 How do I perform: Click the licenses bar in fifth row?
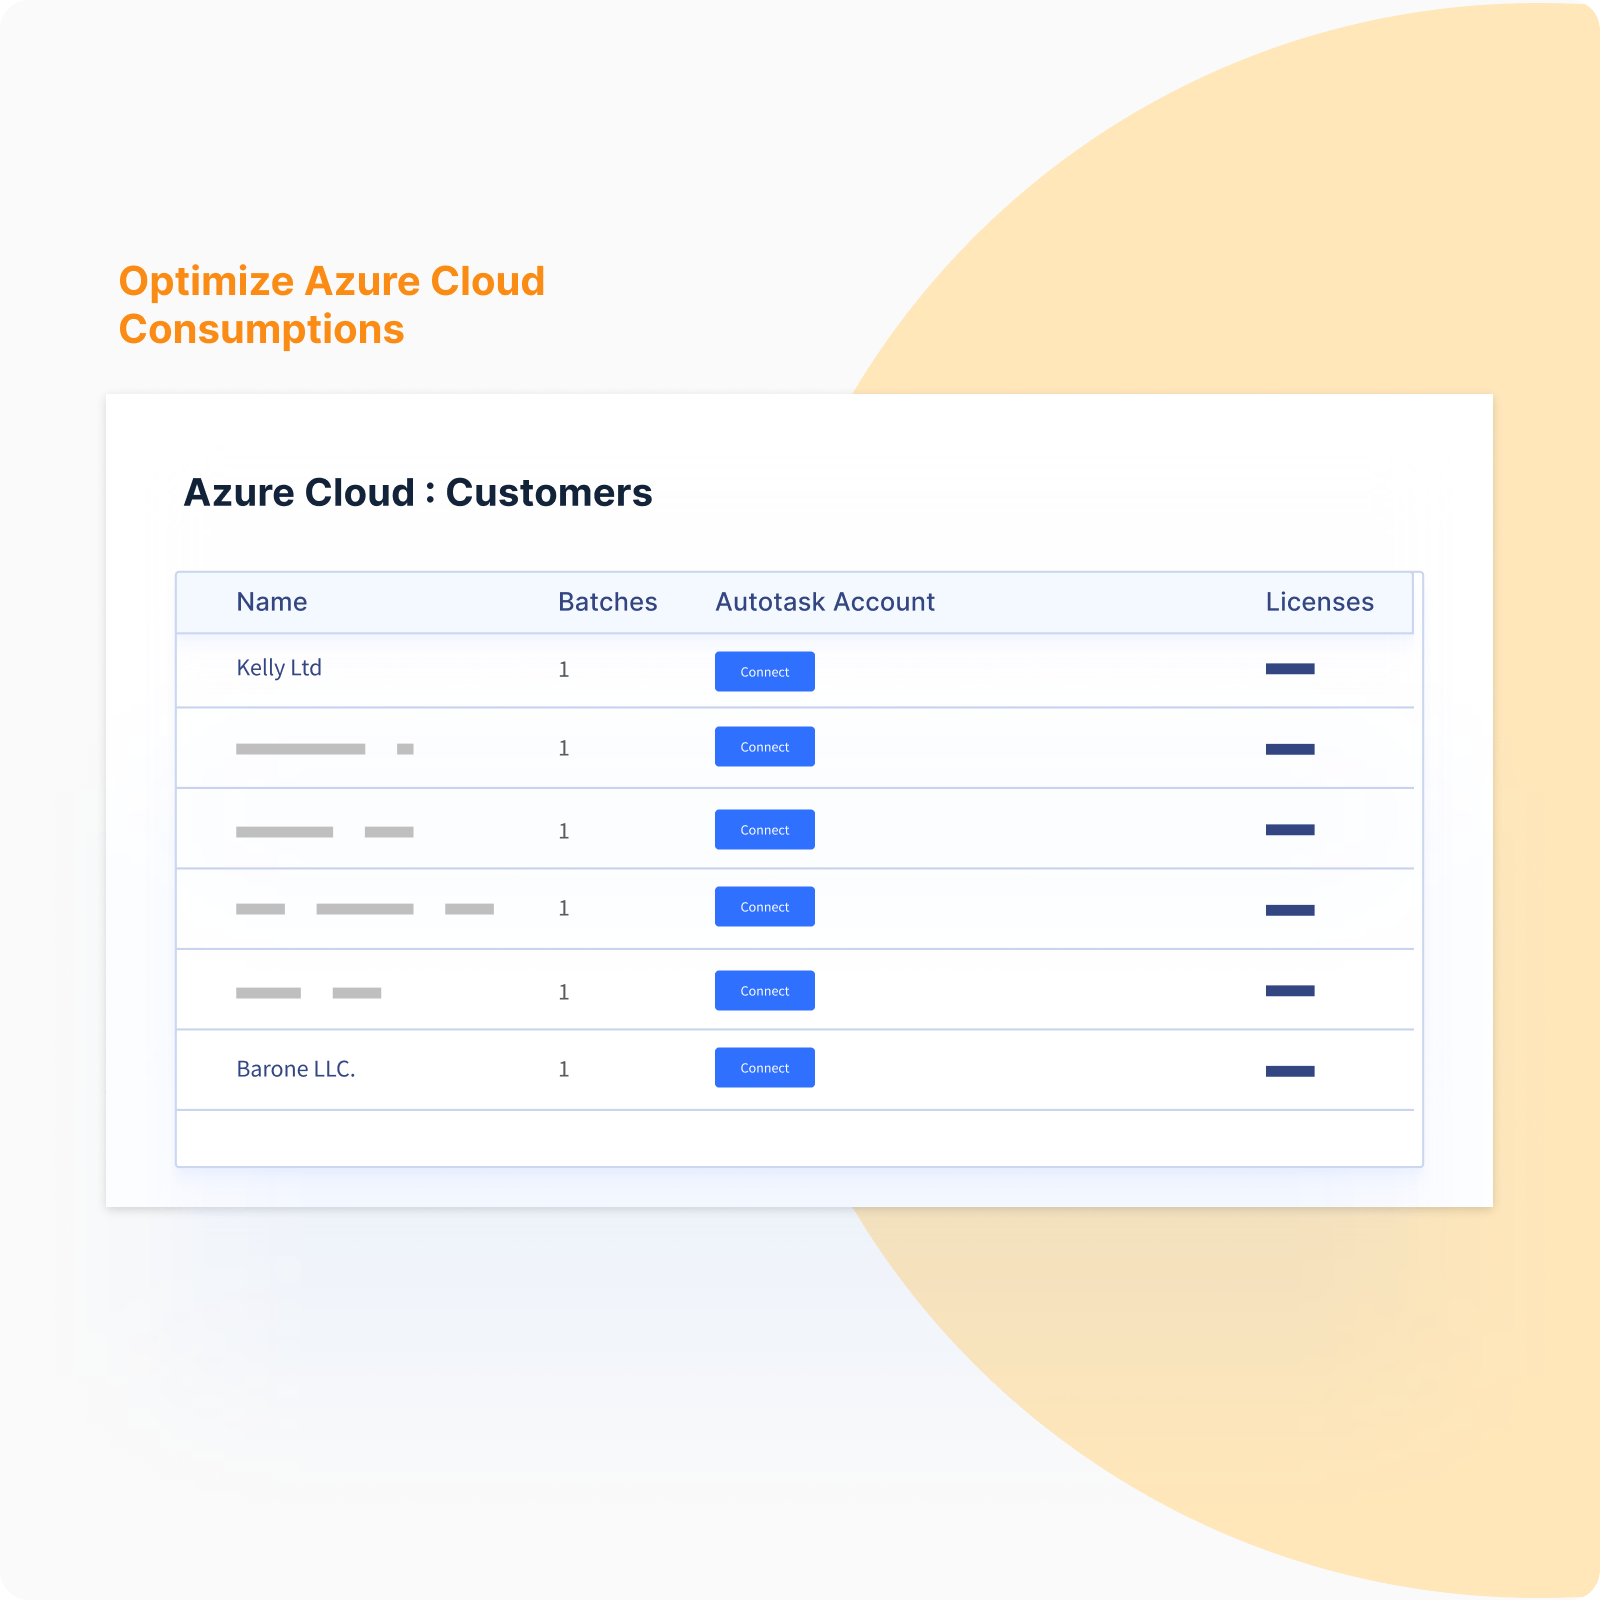point(1290,991)
